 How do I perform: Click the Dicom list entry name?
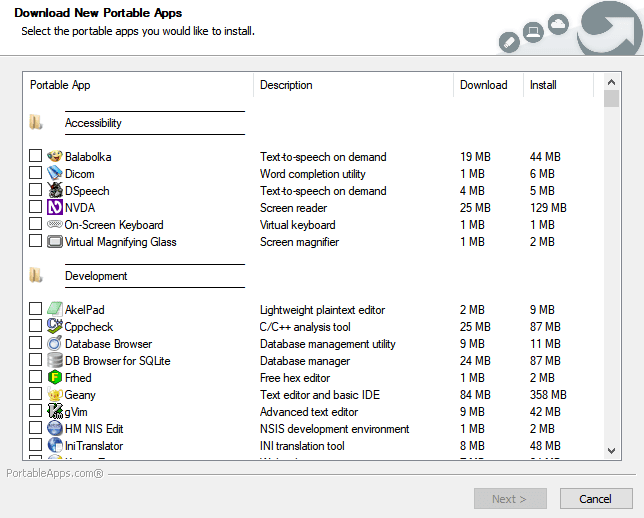tap(80, 174)
